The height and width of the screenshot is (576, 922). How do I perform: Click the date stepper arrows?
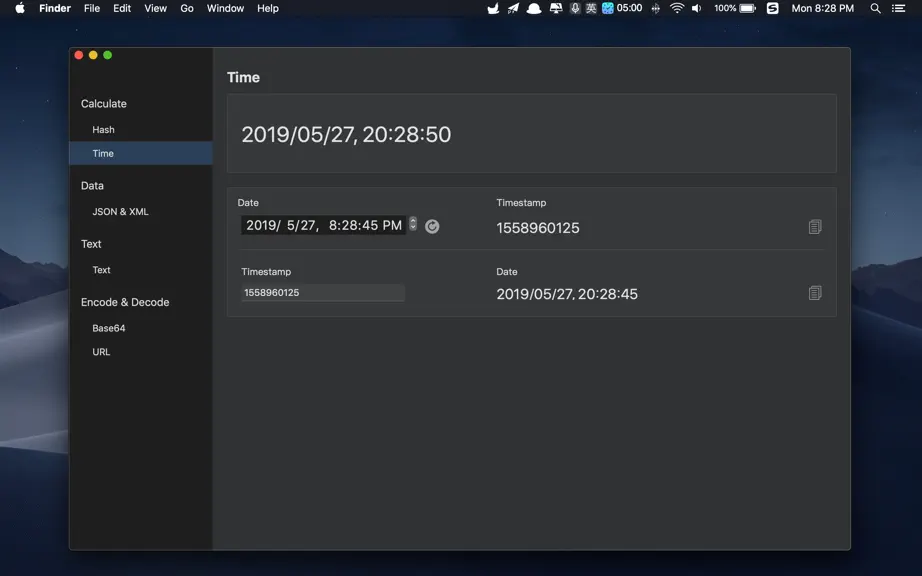pyautogui.click(x=413, y=224)
